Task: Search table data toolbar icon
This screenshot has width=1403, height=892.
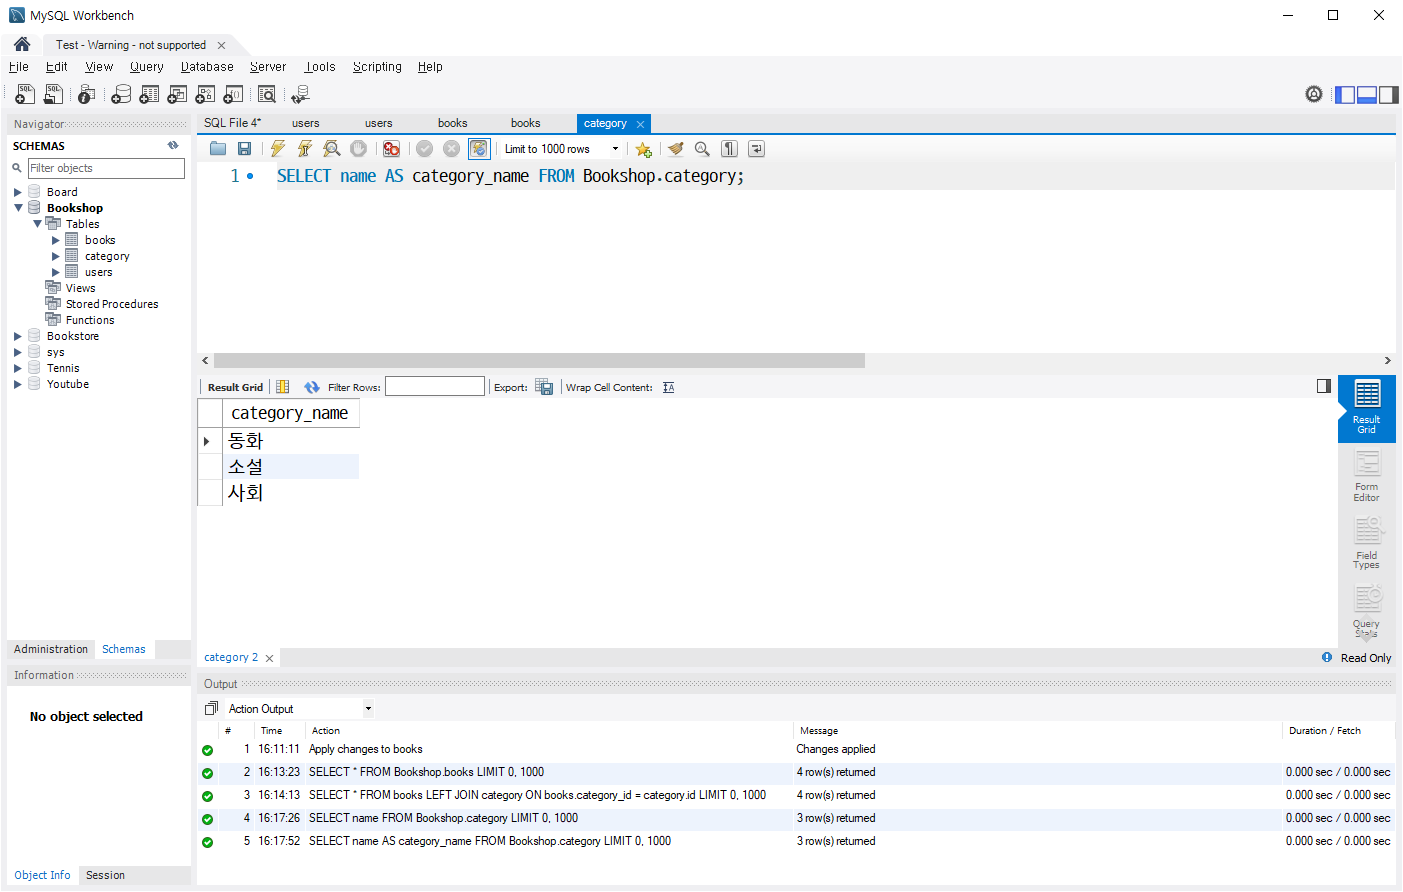Action: click(267, 94)
